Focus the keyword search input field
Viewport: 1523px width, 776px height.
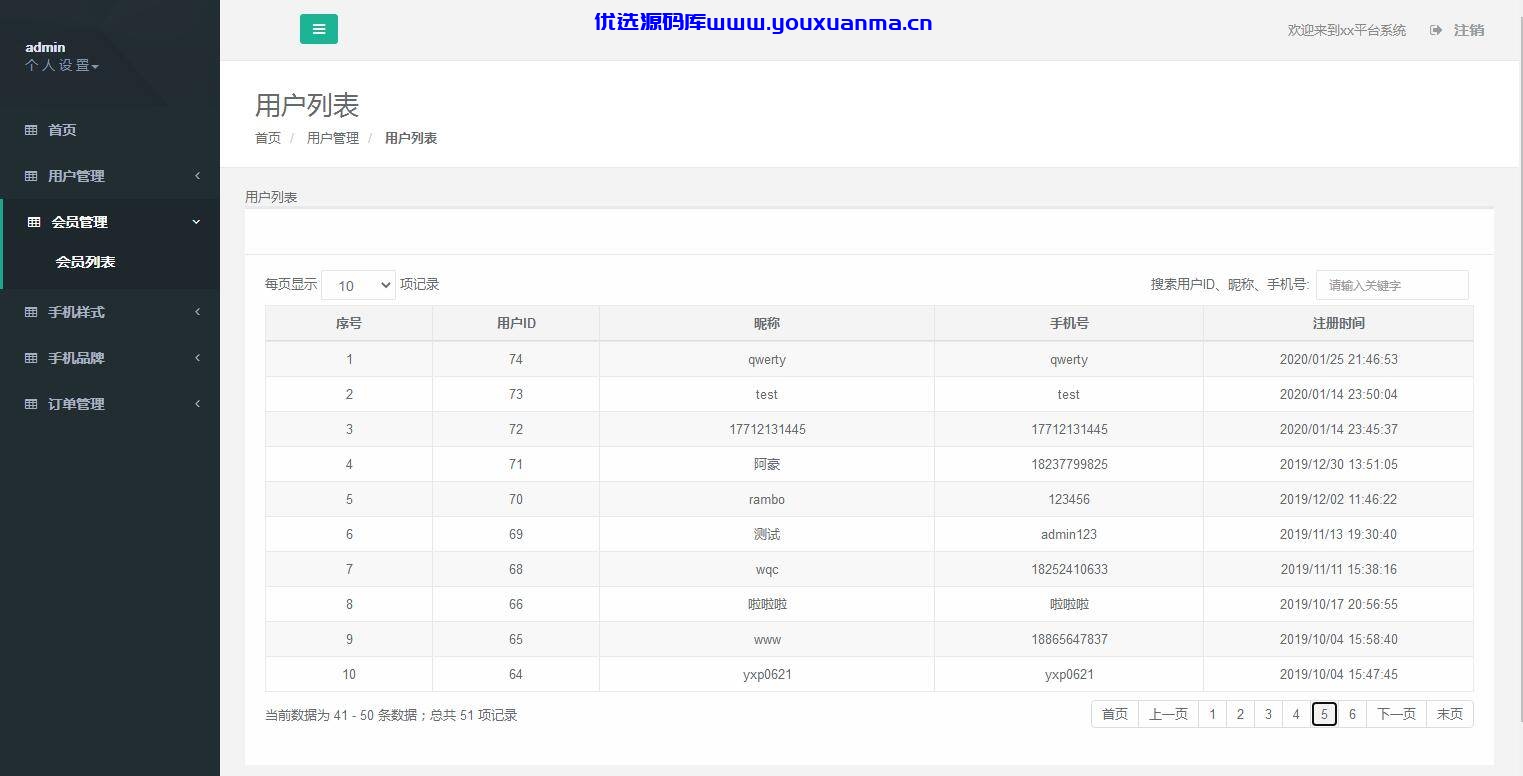pyautogui.click(x=1392, y=285)
